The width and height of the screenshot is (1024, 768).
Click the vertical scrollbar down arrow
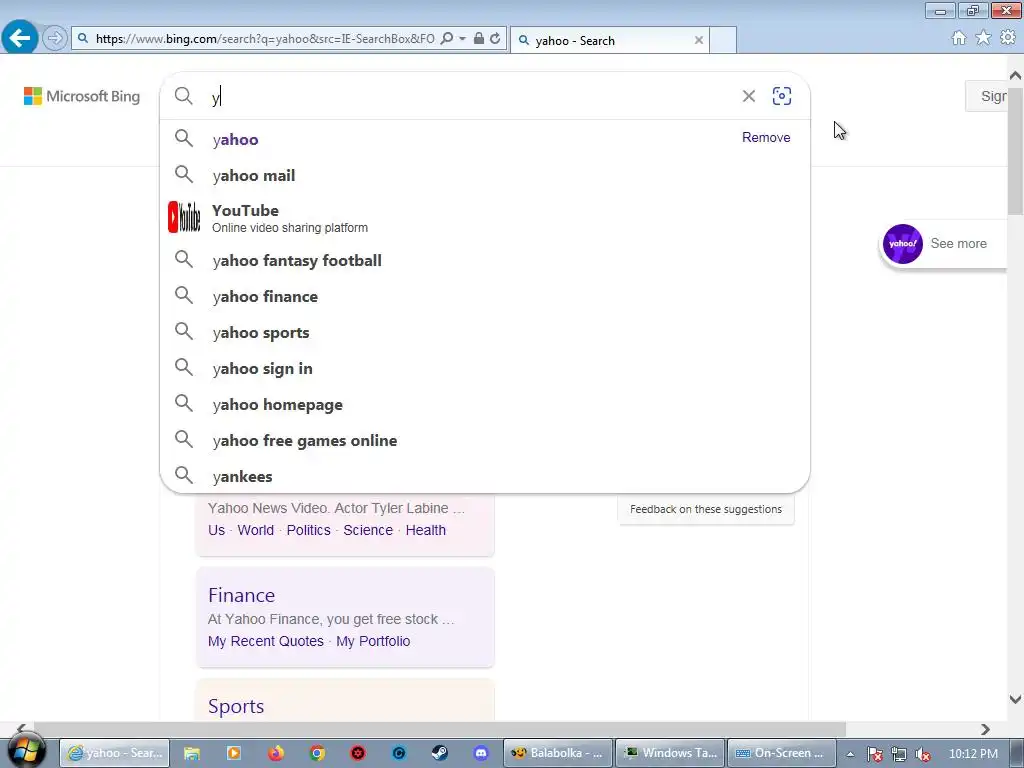click(x=1015, y=699)
